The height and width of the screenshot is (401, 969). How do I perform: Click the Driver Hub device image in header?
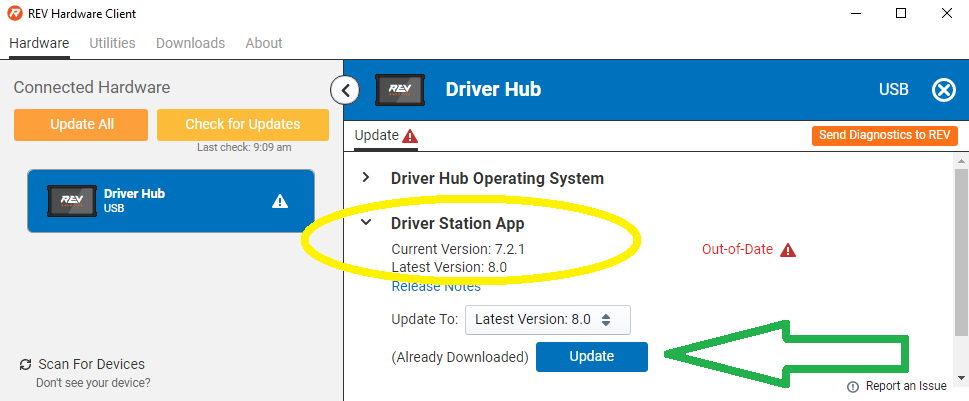(399, 90)
